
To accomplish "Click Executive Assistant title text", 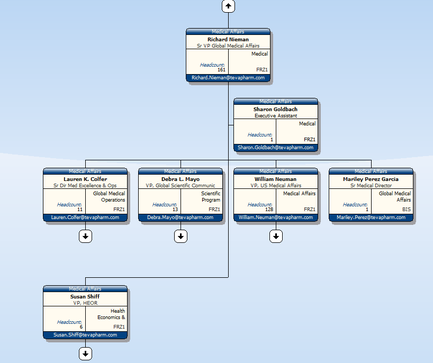I will point(276,116).
